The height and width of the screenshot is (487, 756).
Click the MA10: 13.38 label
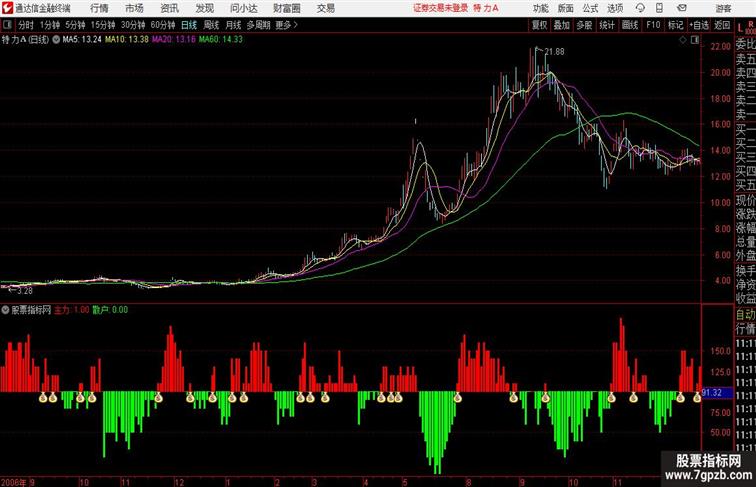click(x=127, y=40)
